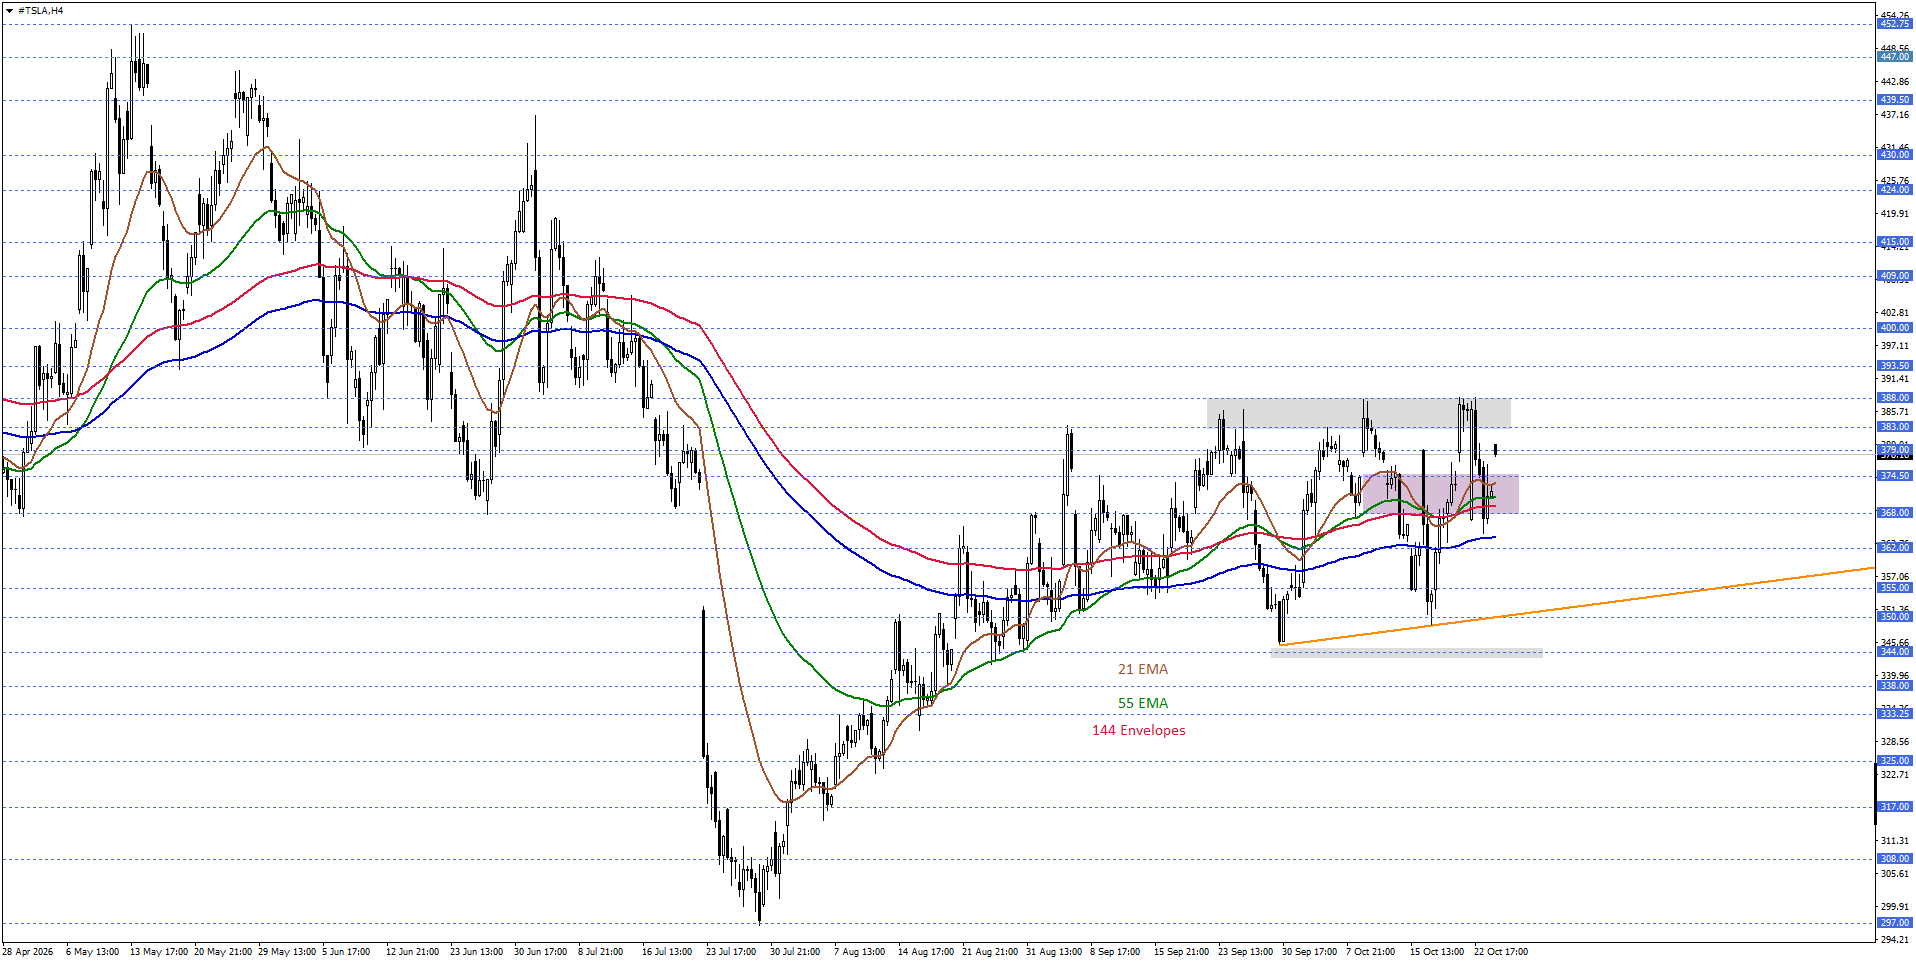Click the 338.00 price level label
This screenshot has height=963, width=1916.
click(1895, 686)
